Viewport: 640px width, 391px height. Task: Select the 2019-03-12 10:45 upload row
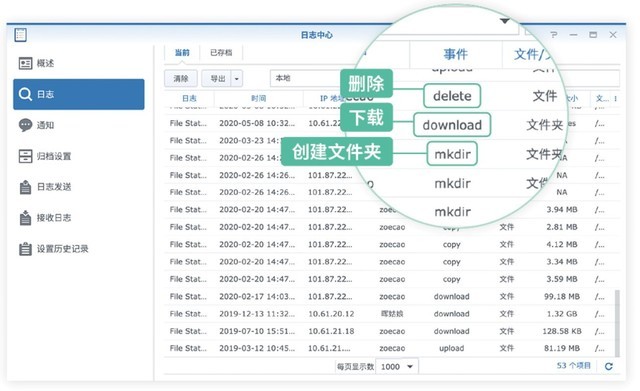click(389, 348)
